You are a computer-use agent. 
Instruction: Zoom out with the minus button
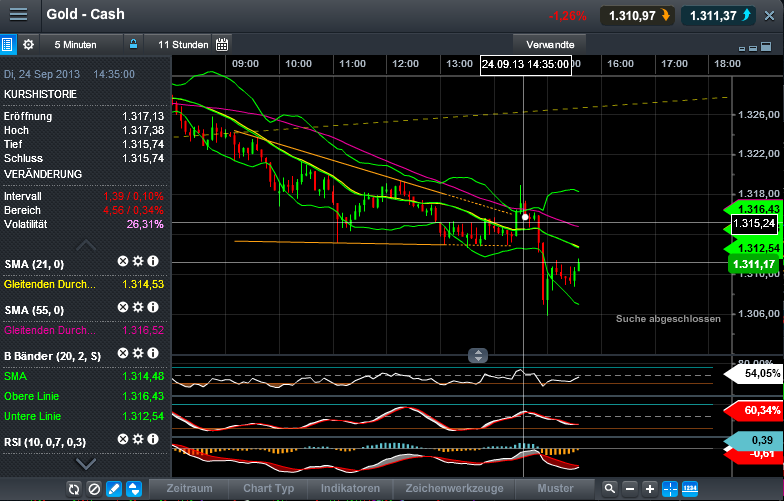[630, 489]
